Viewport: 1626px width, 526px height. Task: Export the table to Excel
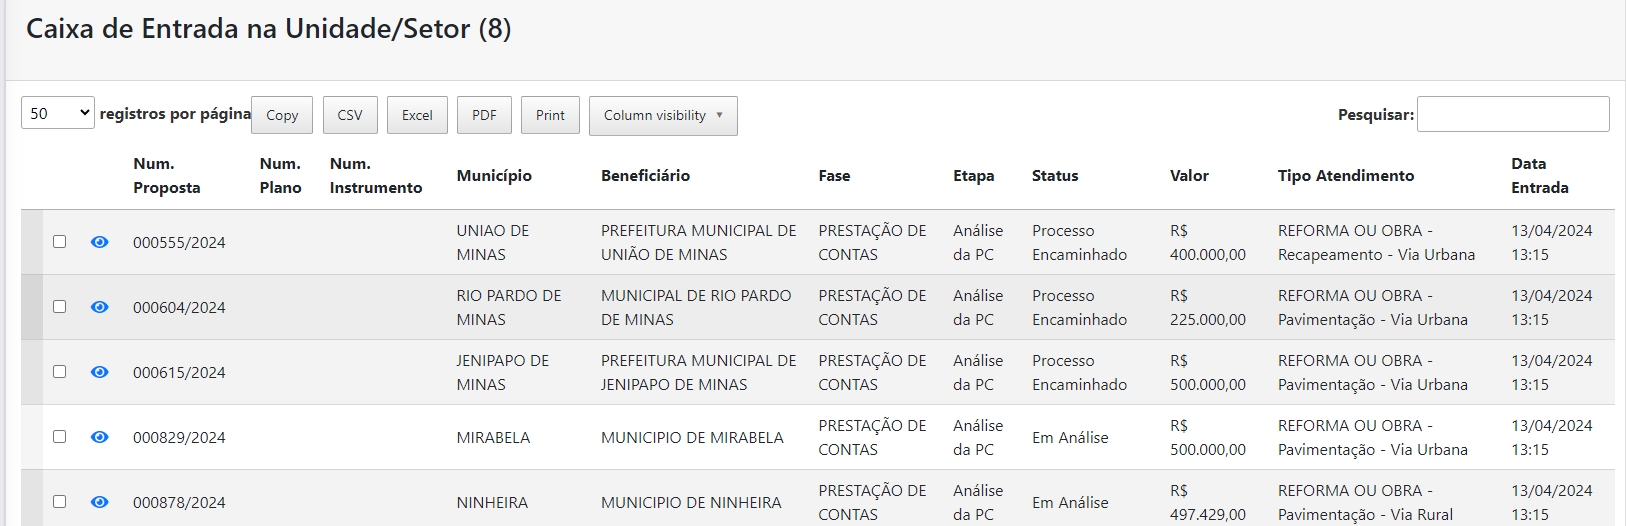click(417, 115)
